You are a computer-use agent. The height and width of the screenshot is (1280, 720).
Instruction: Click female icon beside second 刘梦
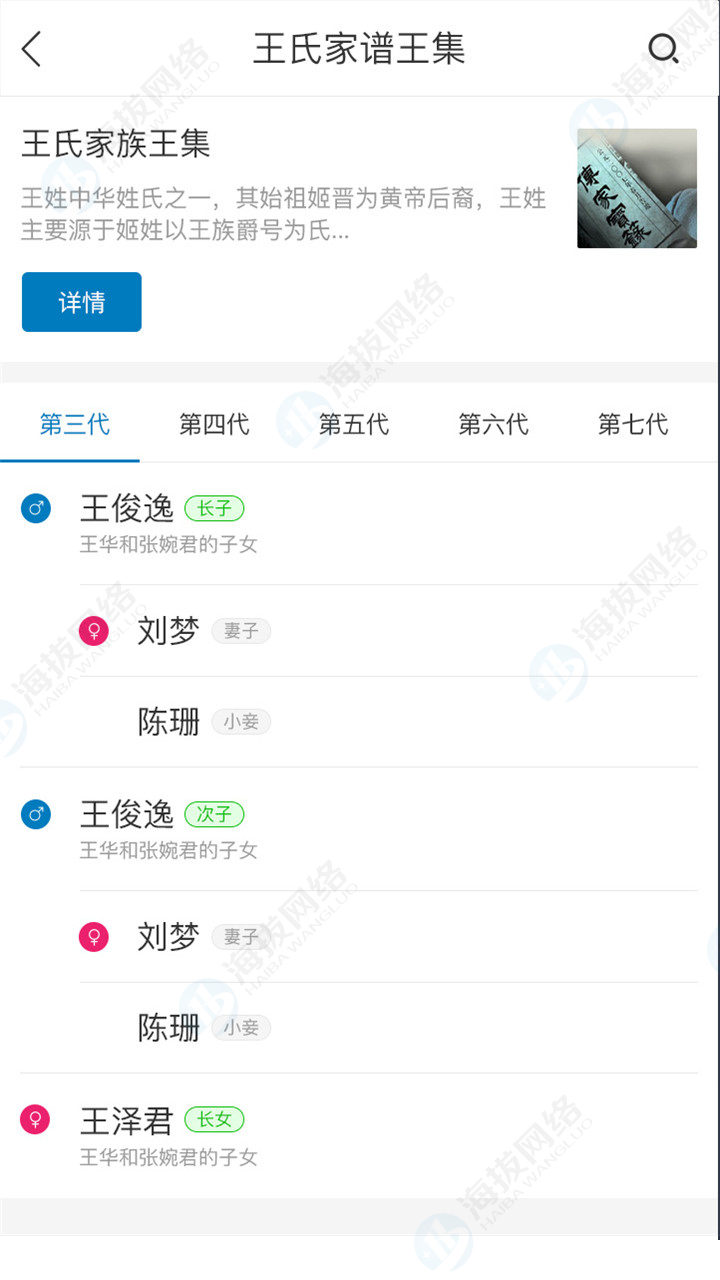[94, 937]
